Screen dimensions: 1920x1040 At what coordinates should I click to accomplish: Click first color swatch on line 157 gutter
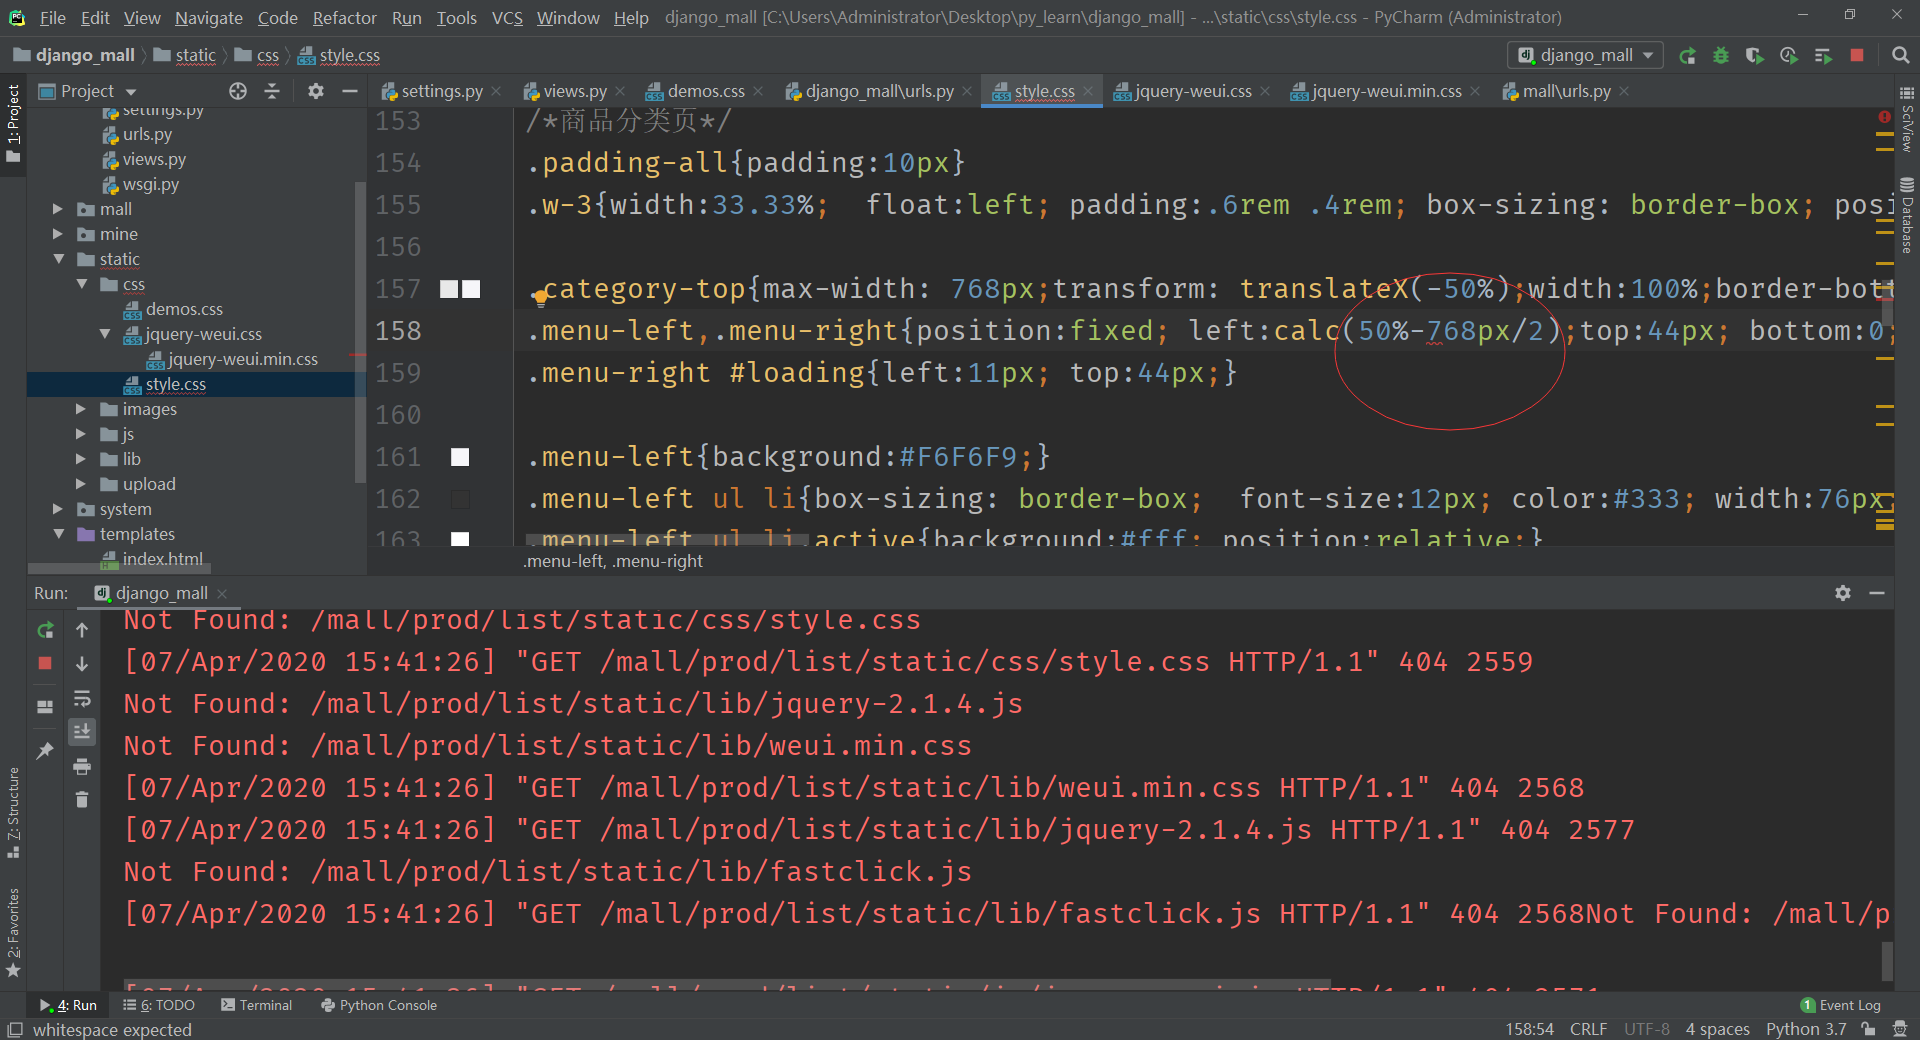point(449,289)
